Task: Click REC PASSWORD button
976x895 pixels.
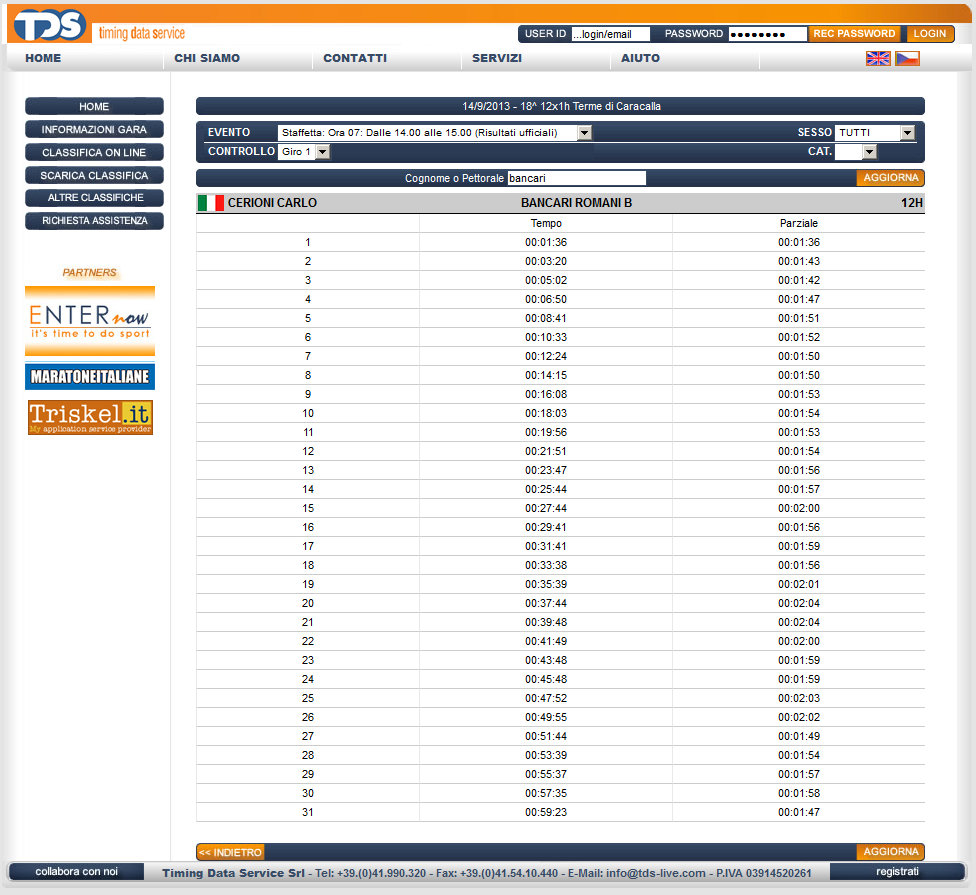Action: [854, 34]
